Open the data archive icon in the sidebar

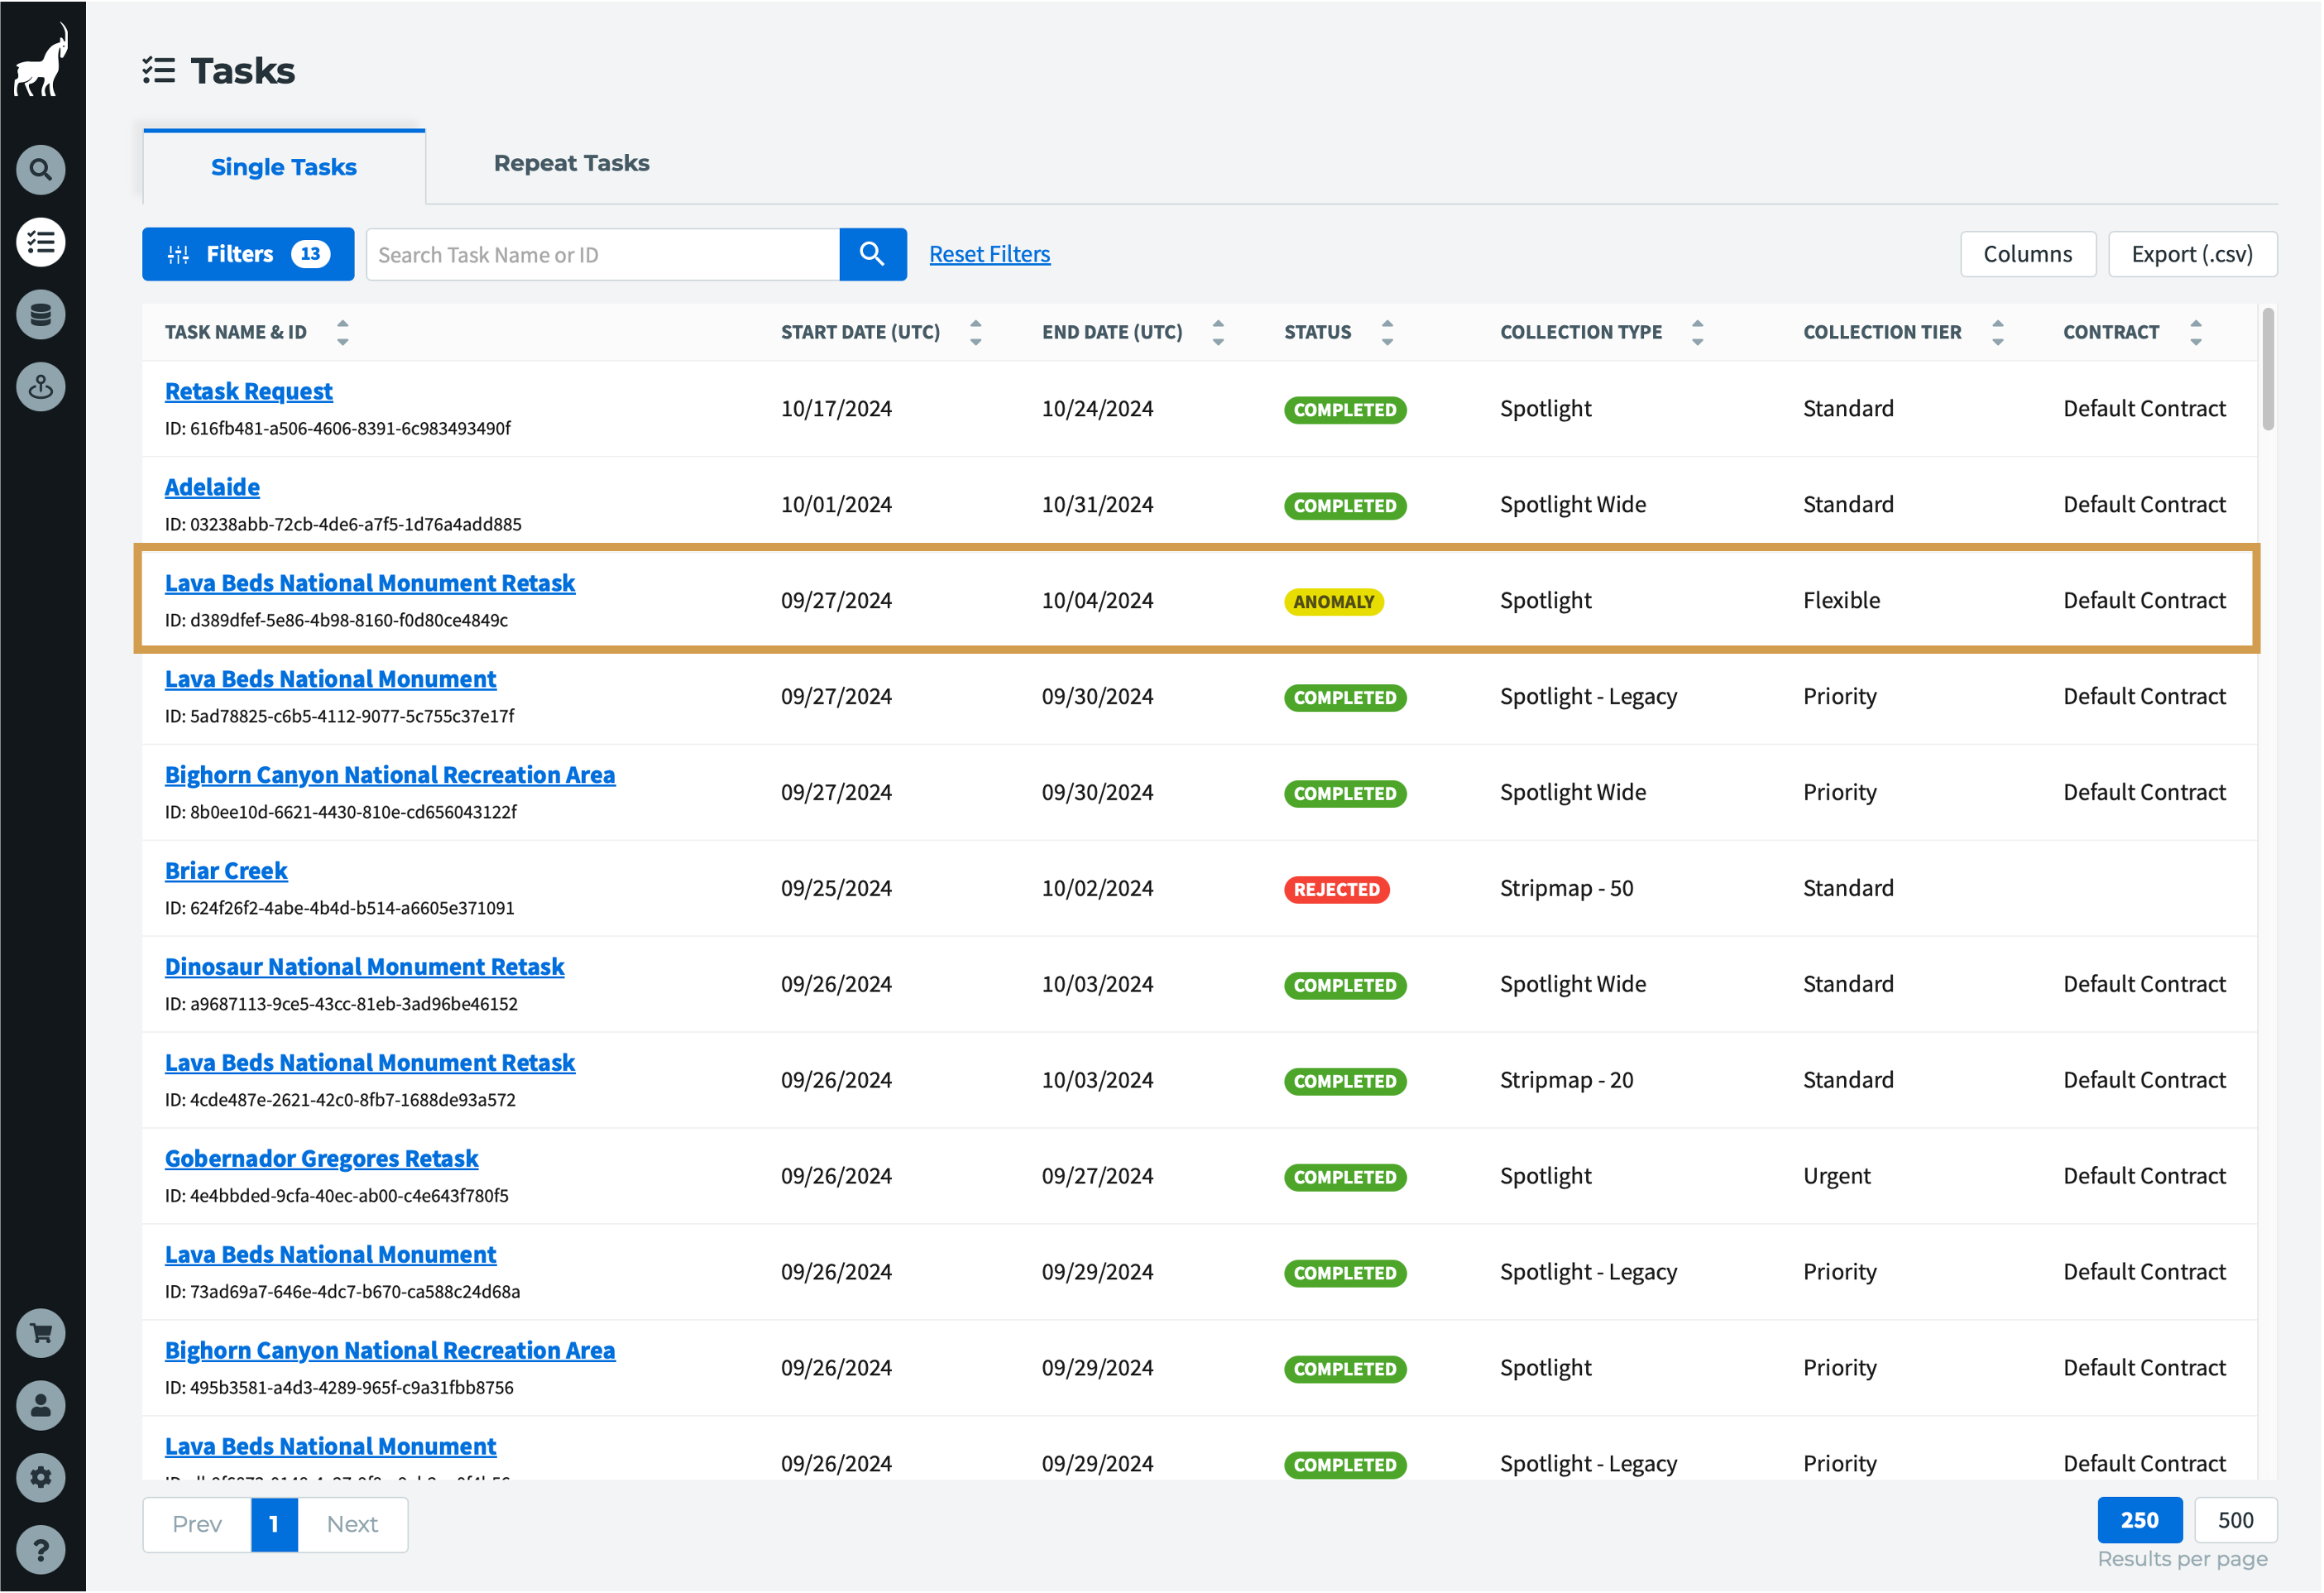point(41,314)
